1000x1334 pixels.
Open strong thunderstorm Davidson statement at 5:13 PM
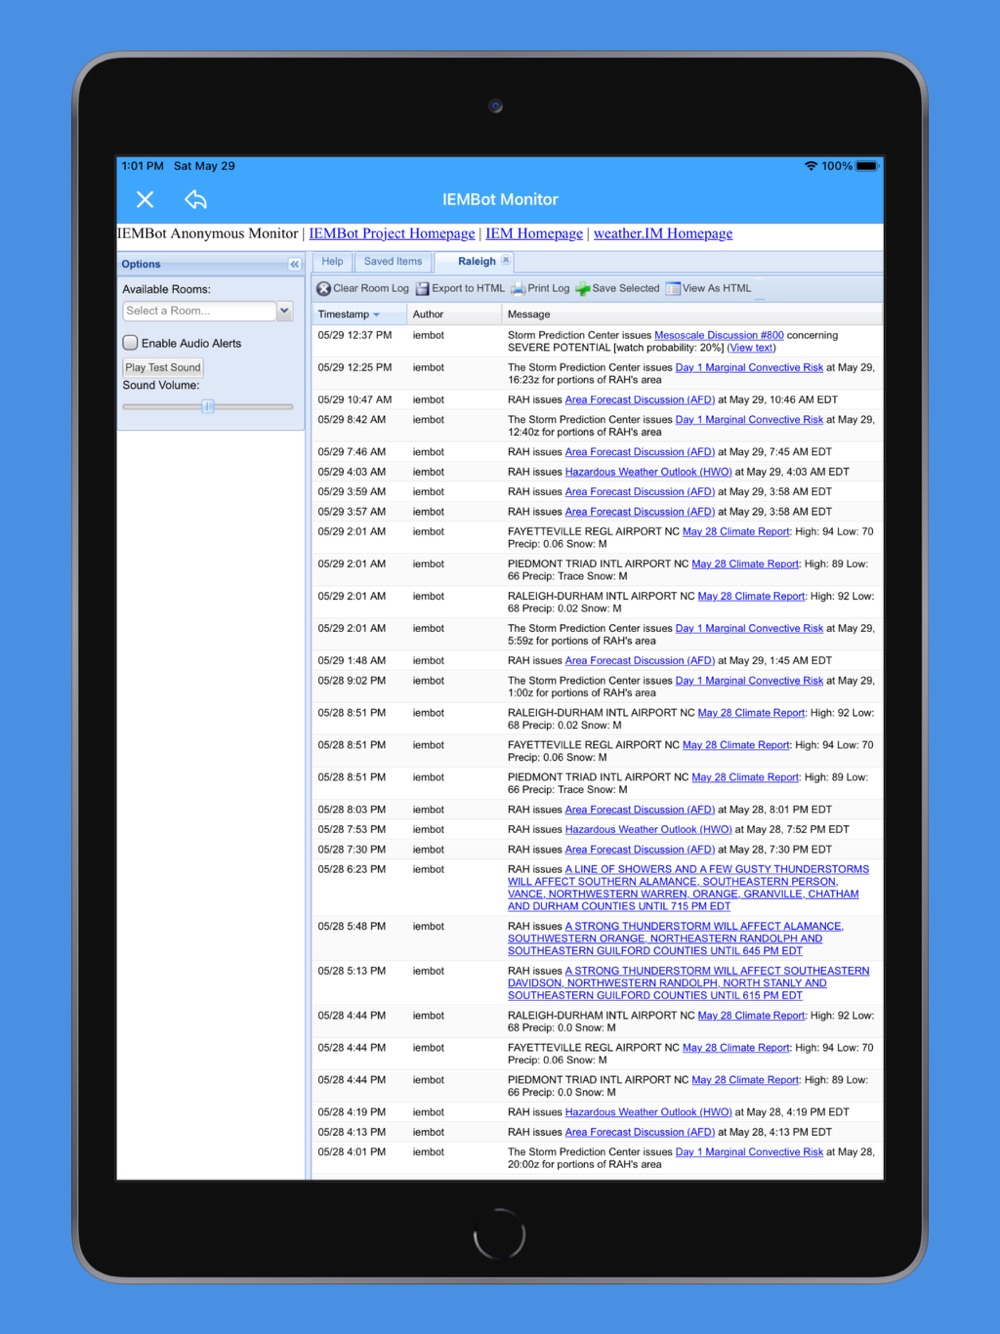coord(688,983)
